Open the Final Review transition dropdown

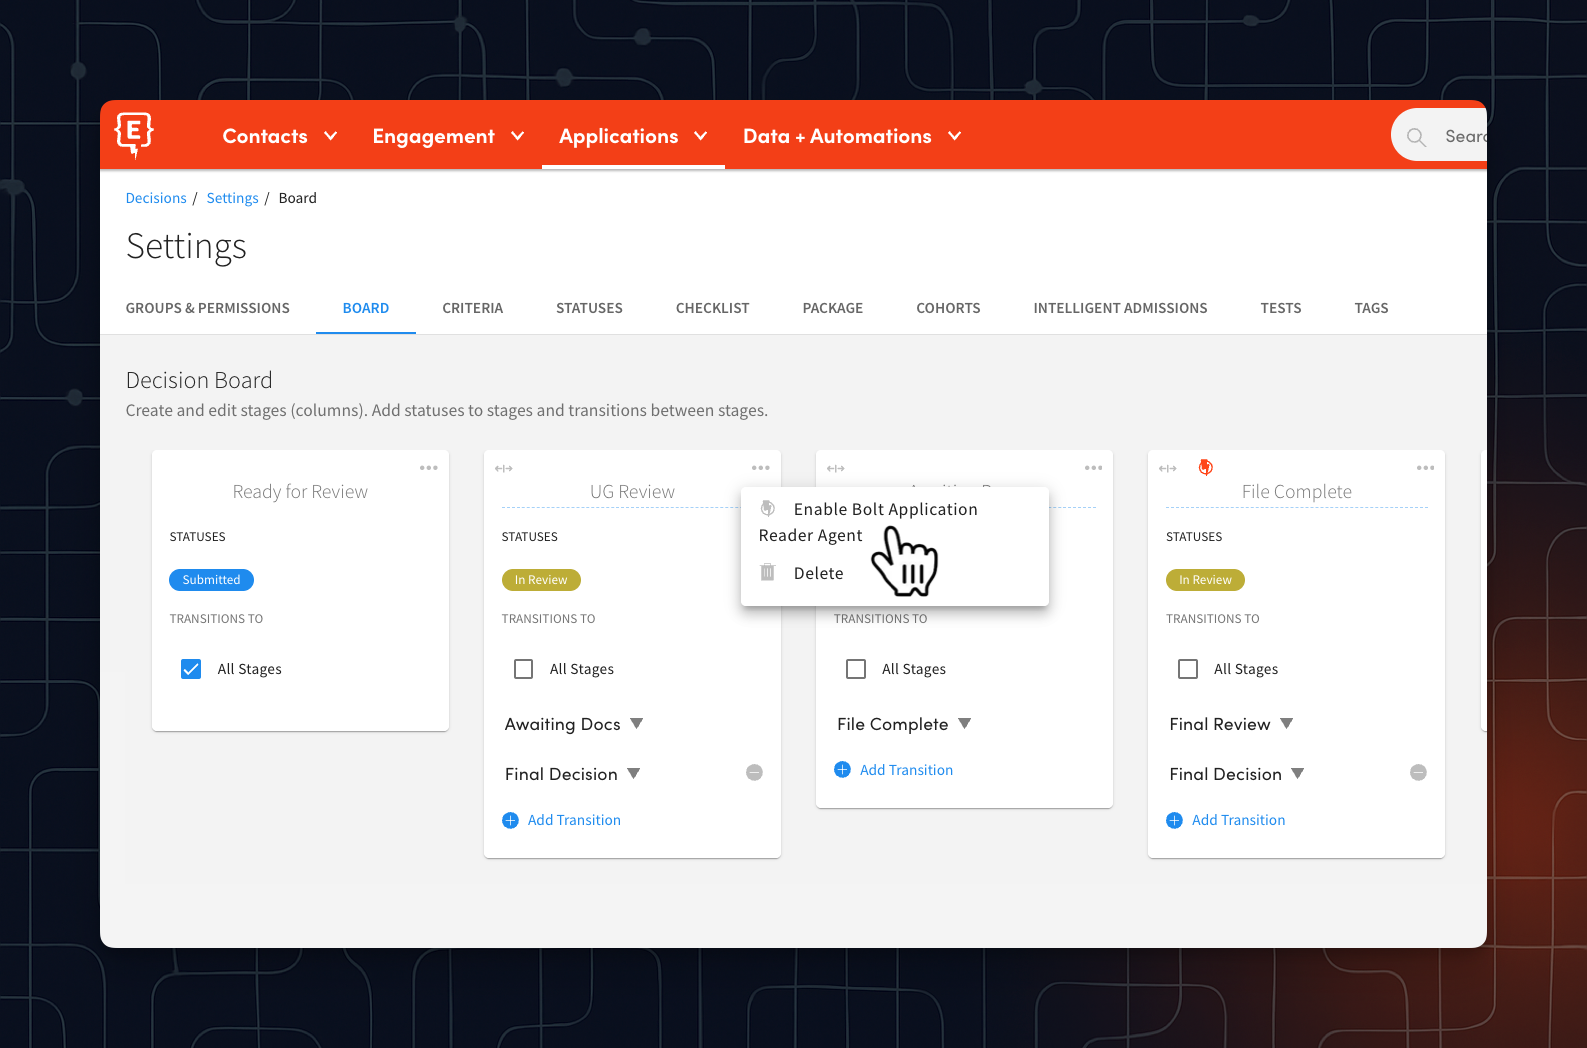coord(1231,724)
